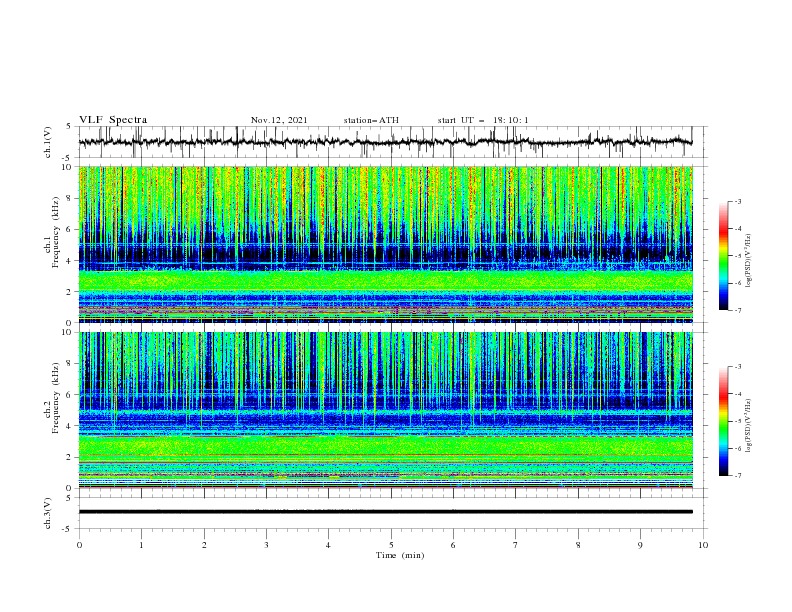Viewport: 792px width, 612px height.
Task: Click time axis tick label "2"
Action: [x=204, y=545]
